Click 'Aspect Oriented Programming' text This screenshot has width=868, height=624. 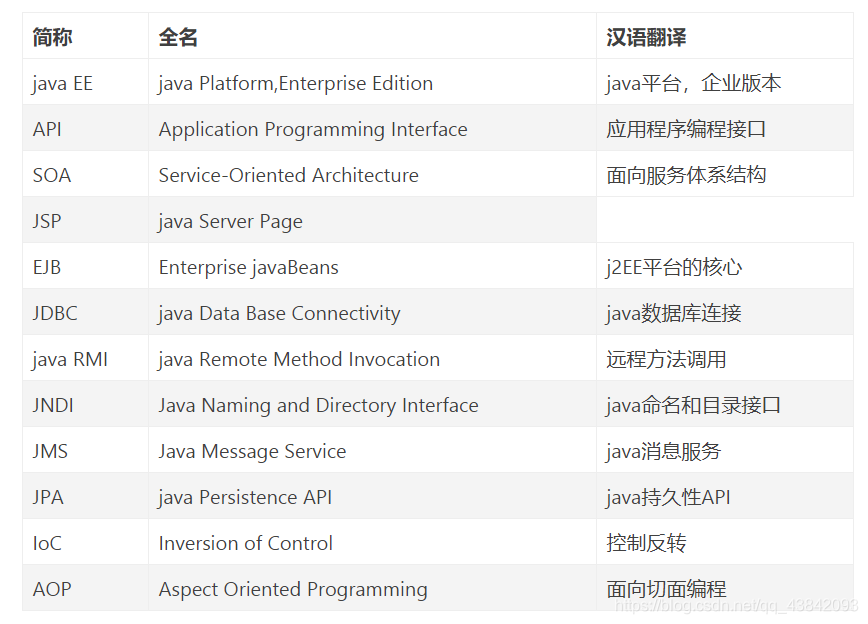tap(293, 590)
